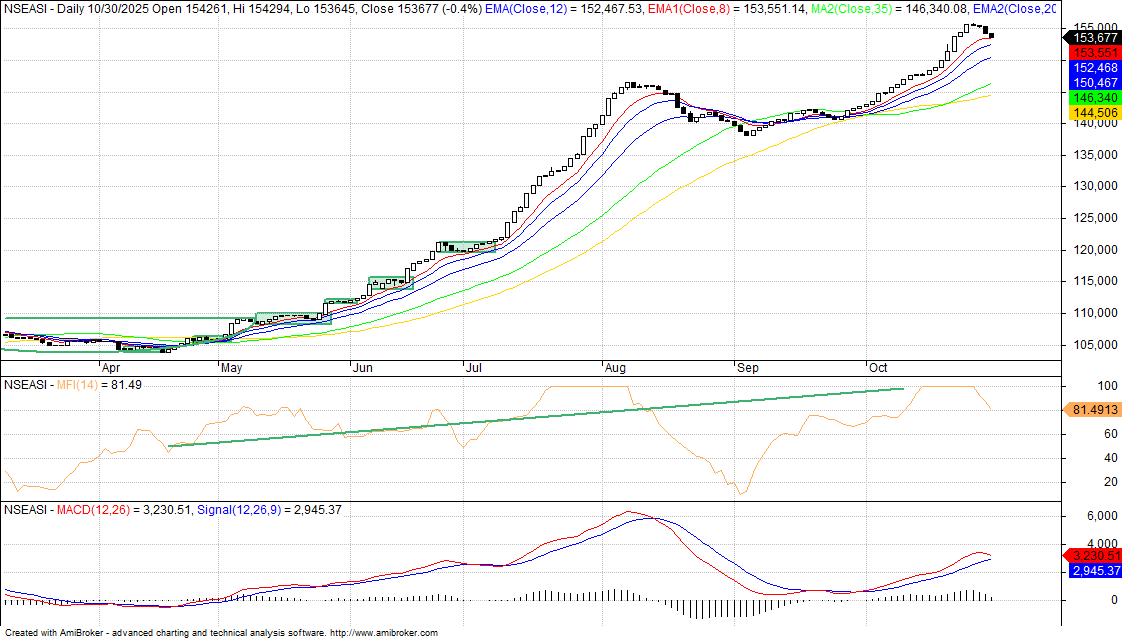Select the May marker on the date axis
1122x639 pixels.
[x=231, y=367]
